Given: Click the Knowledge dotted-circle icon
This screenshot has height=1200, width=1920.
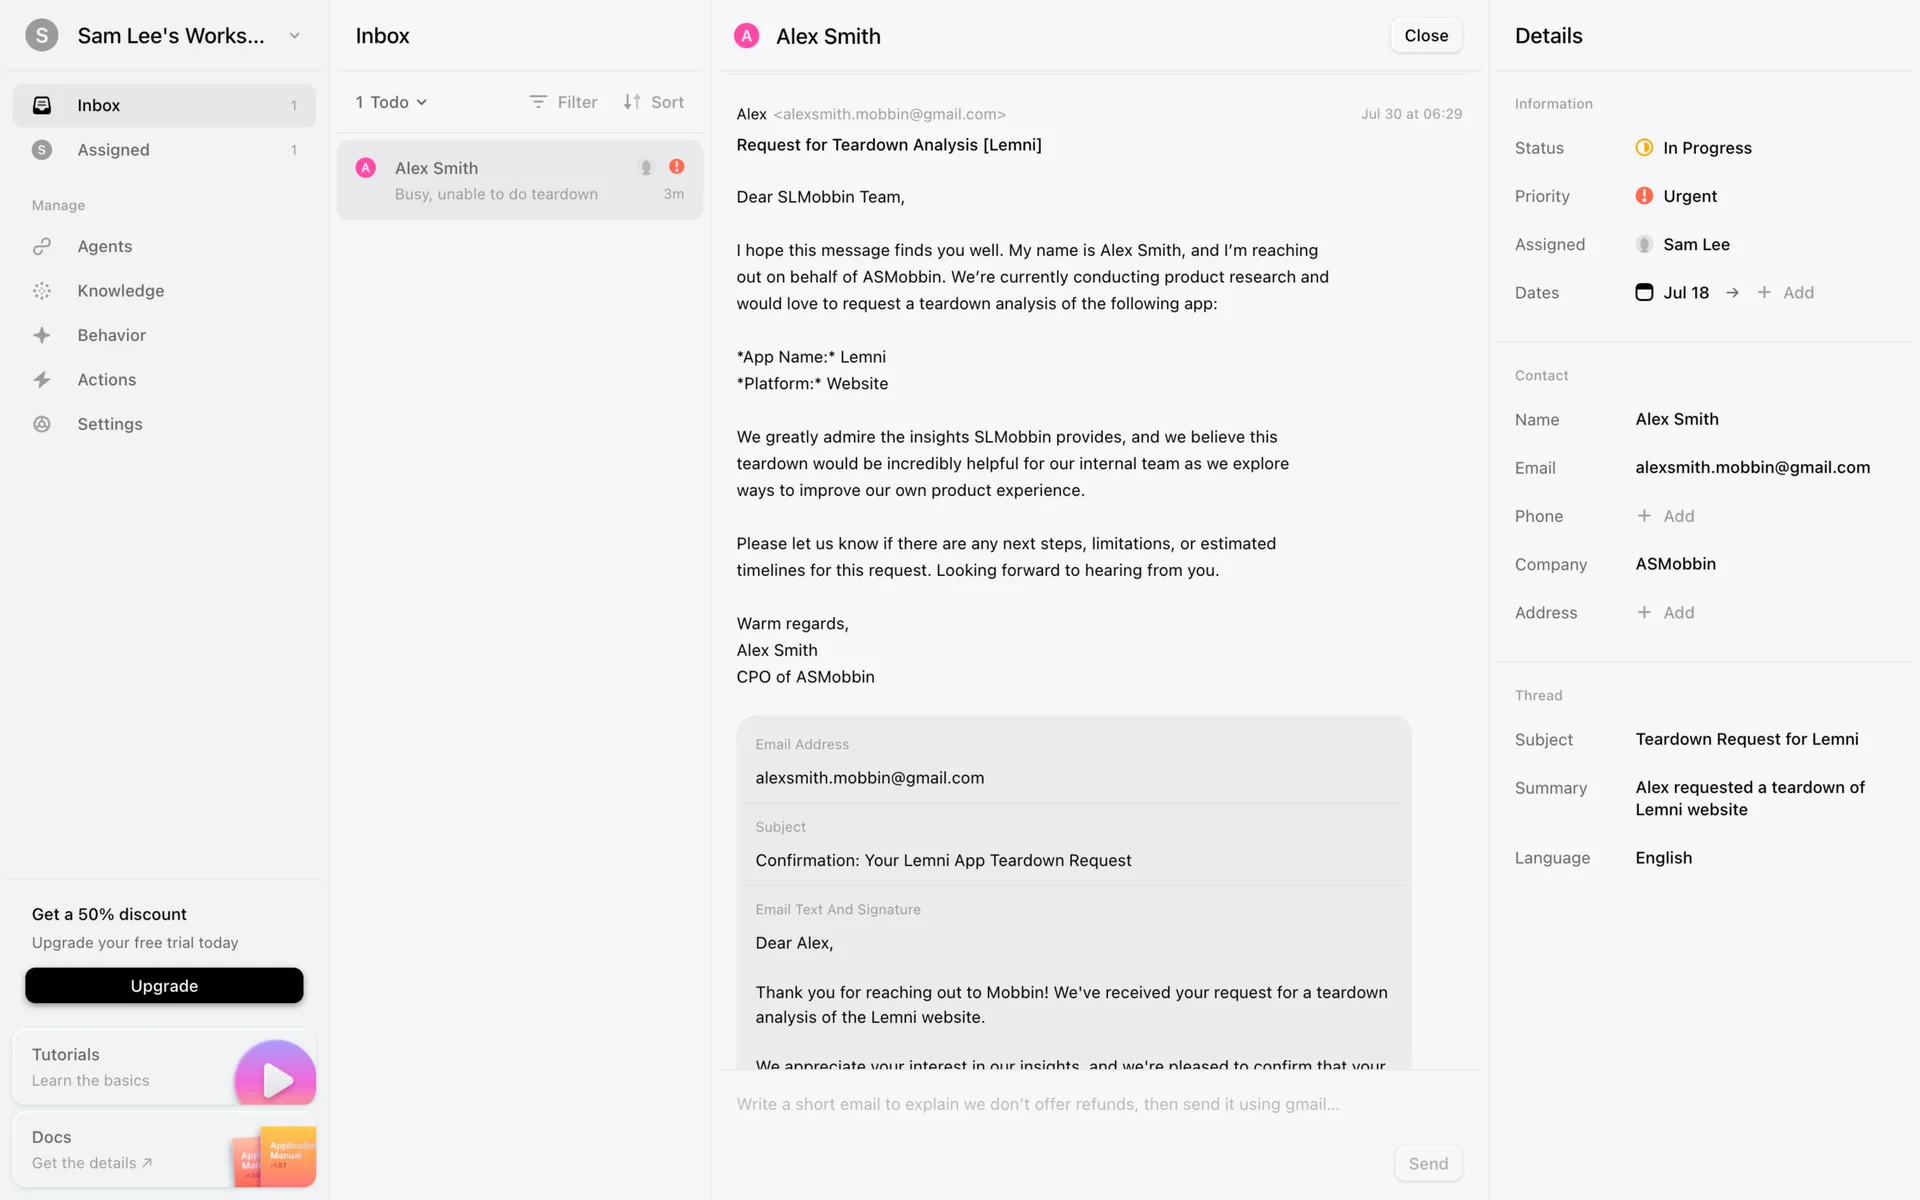Looking at the screenshot, I should click(x=42, y=291).
